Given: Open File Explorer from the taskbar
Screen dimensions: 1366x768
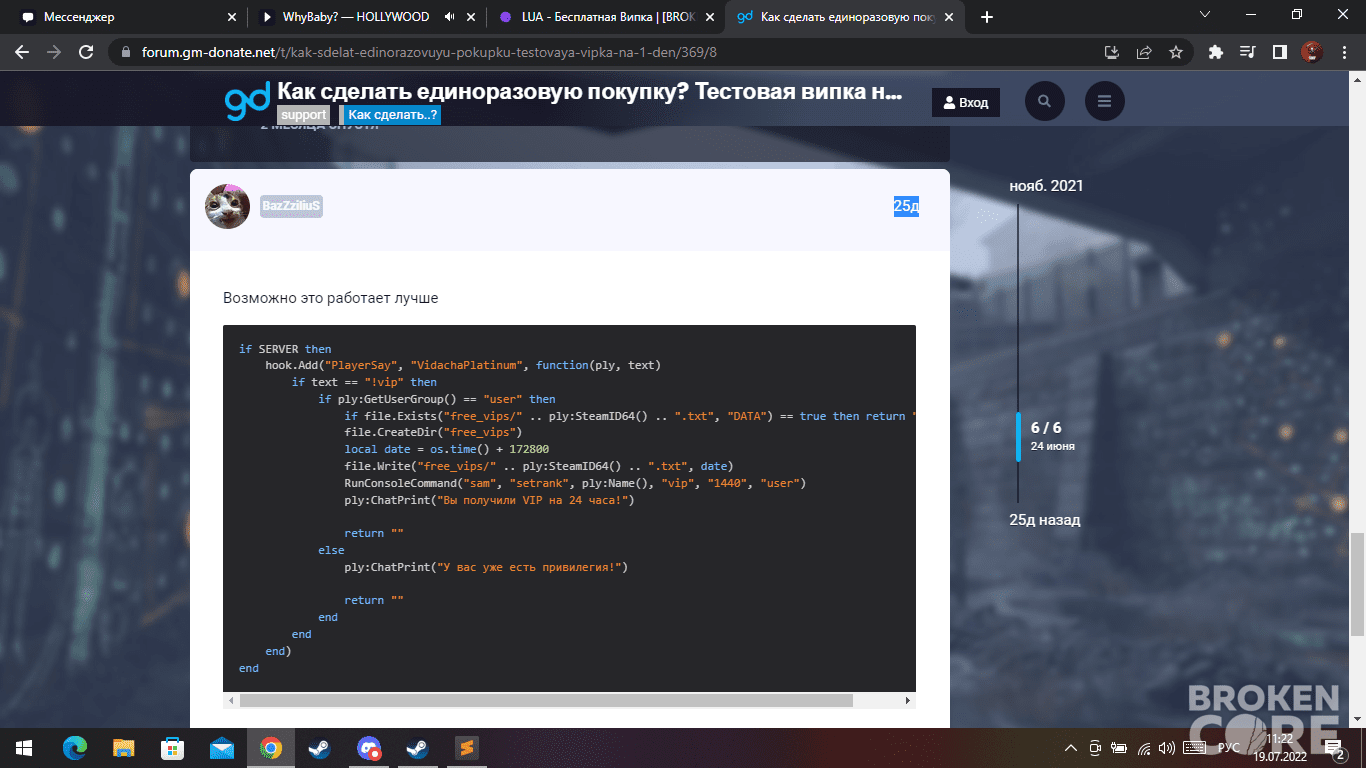Looking at the screenshot, I should (124, 747).
